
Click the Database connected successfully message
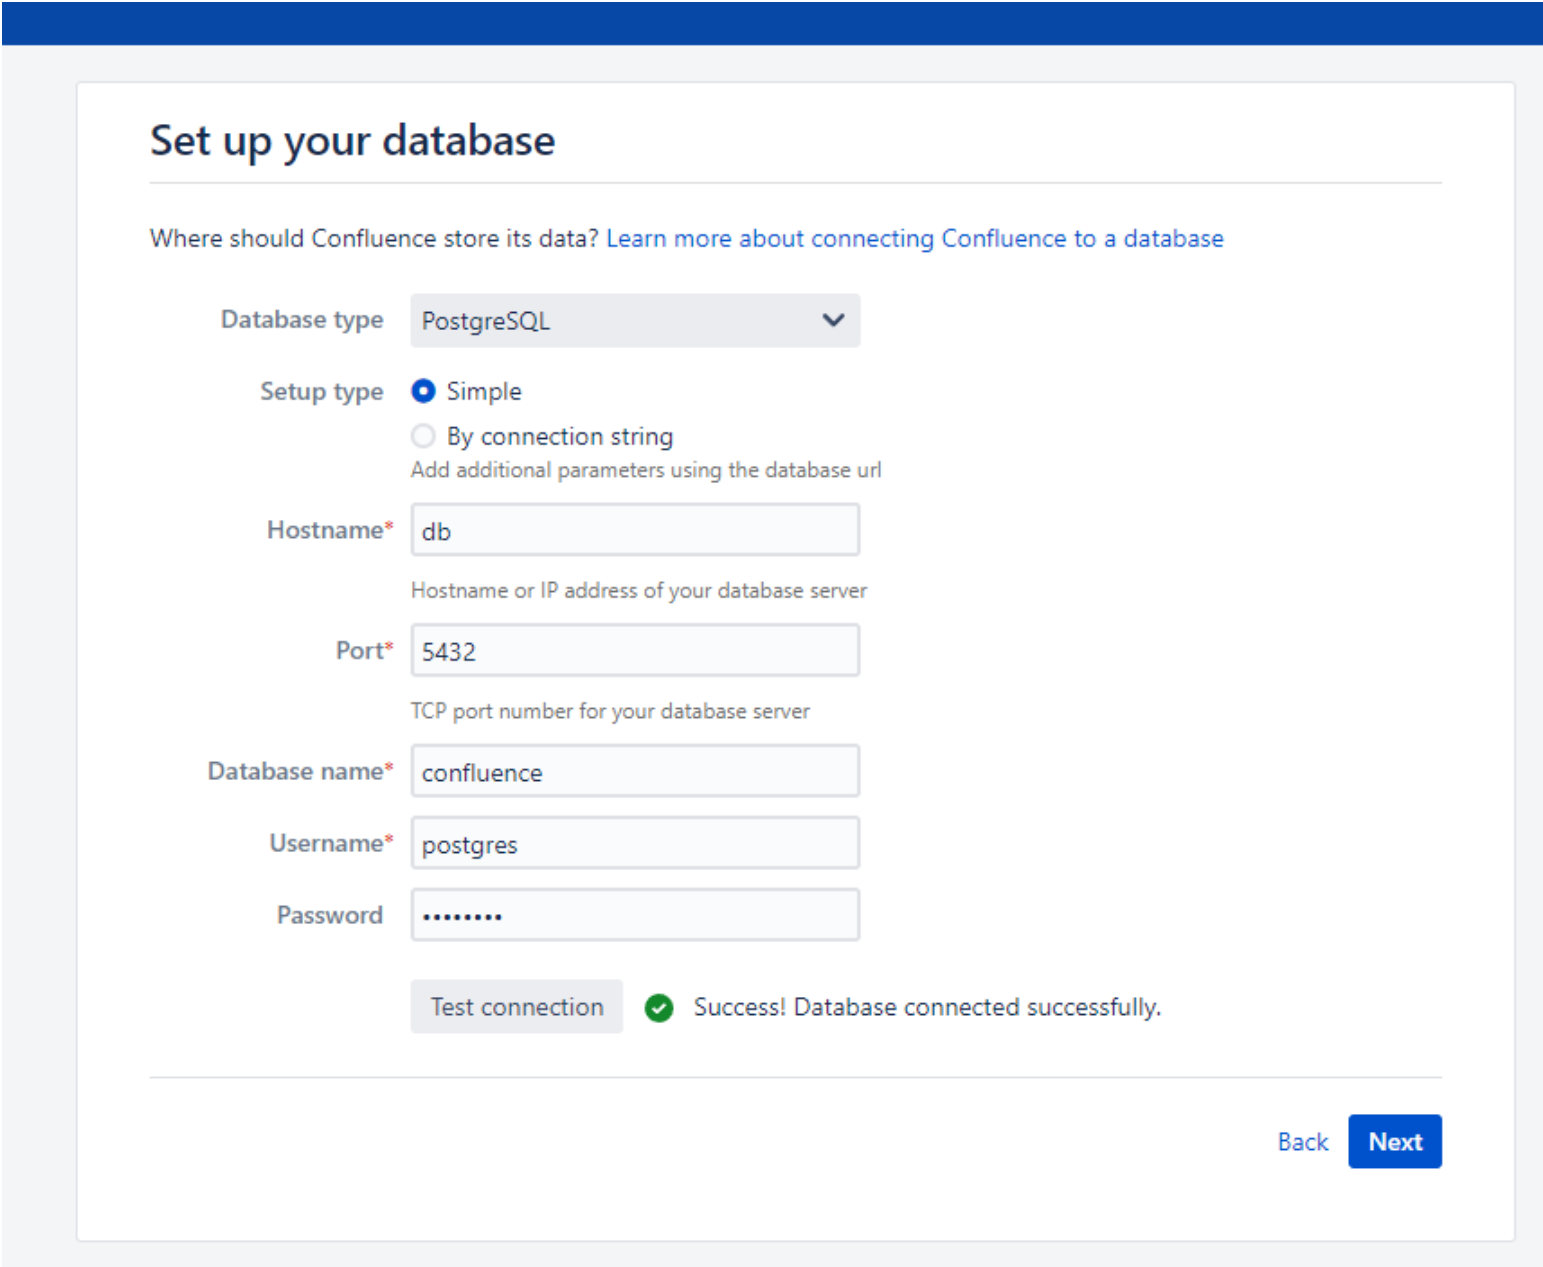(926, 1007)
